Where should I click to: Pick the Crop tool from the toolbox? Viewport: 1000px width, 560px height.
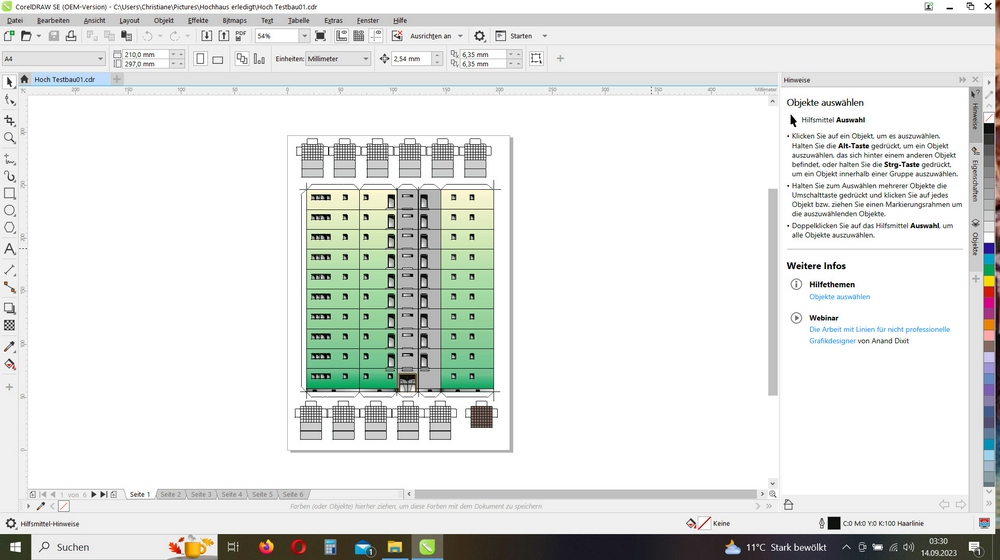(x=10, y=120)
